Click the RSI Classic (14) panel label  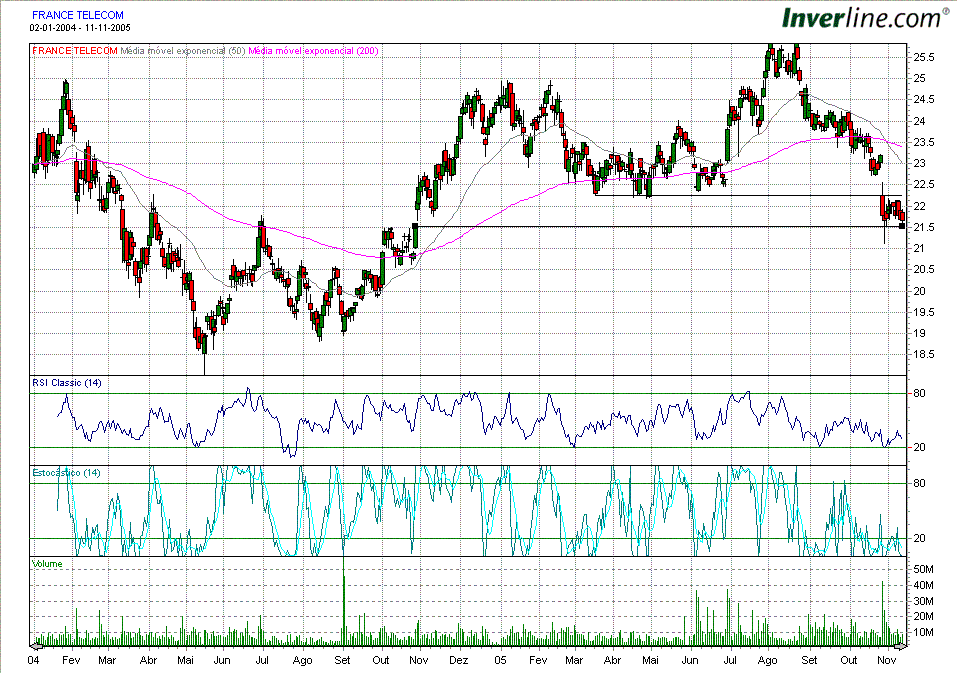[67, 383]
